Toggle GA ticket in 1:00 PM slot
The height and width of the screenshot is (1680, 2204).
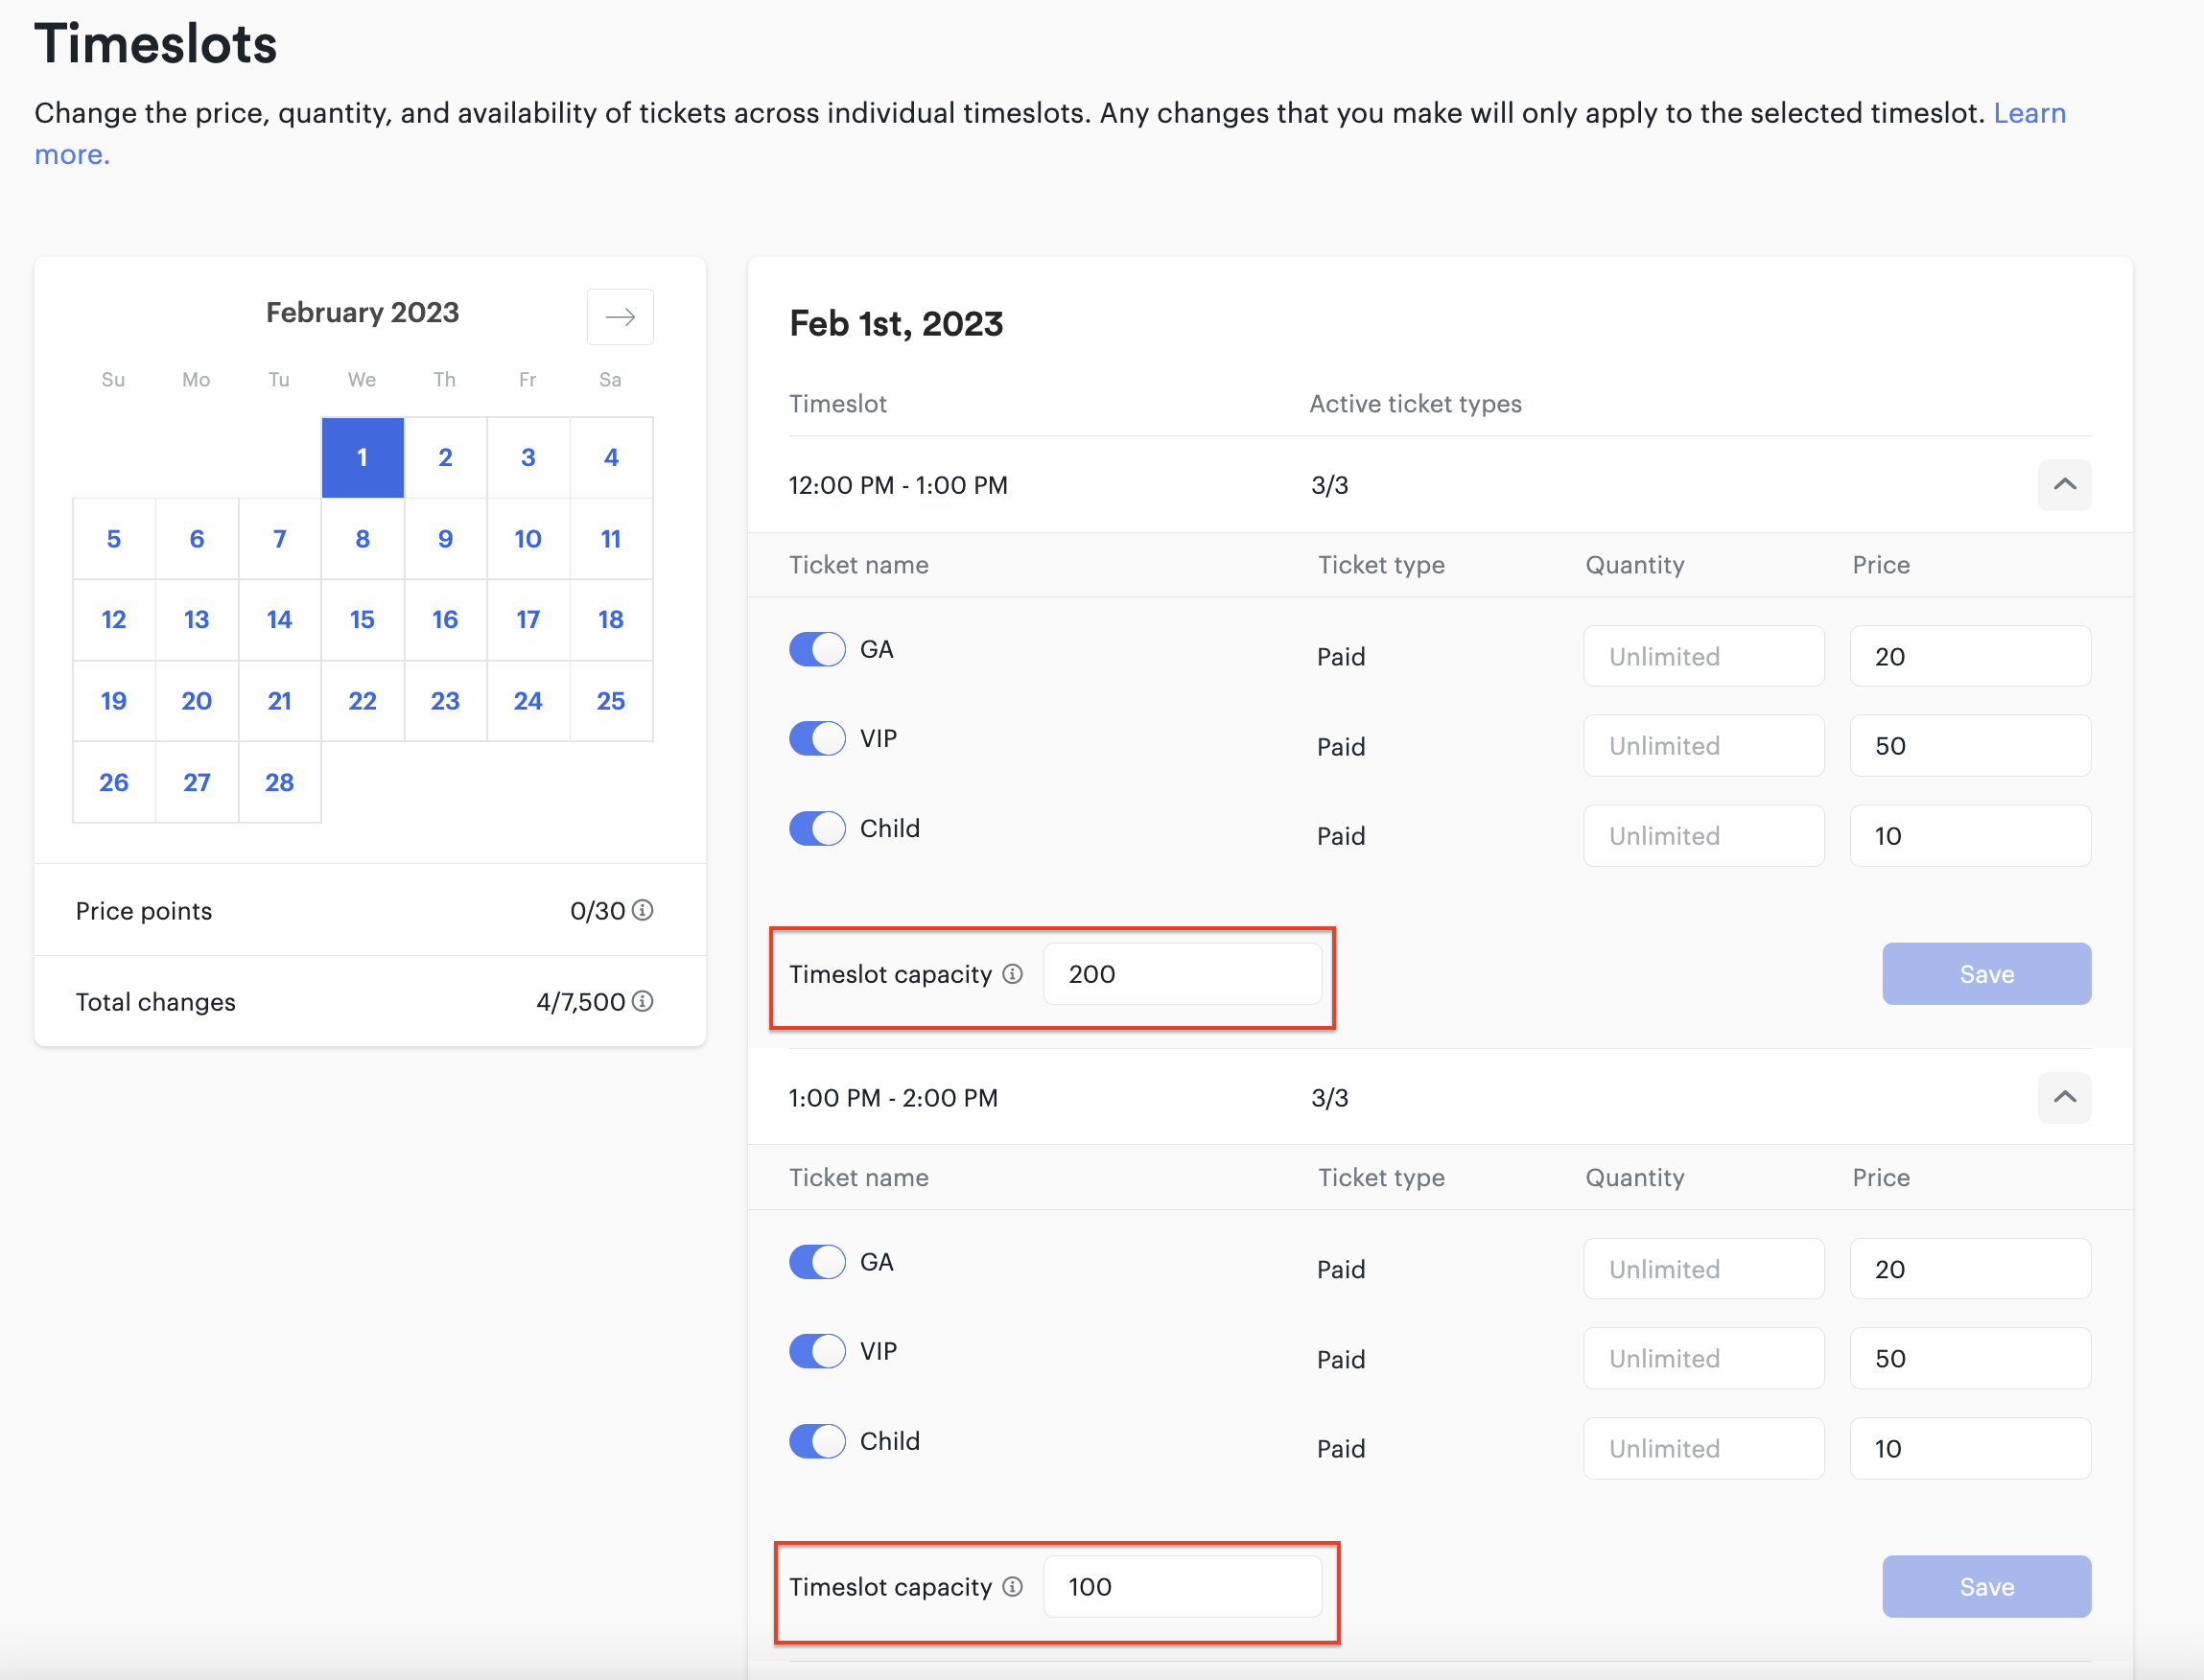pyautogui.click(x=817, y=1262)
